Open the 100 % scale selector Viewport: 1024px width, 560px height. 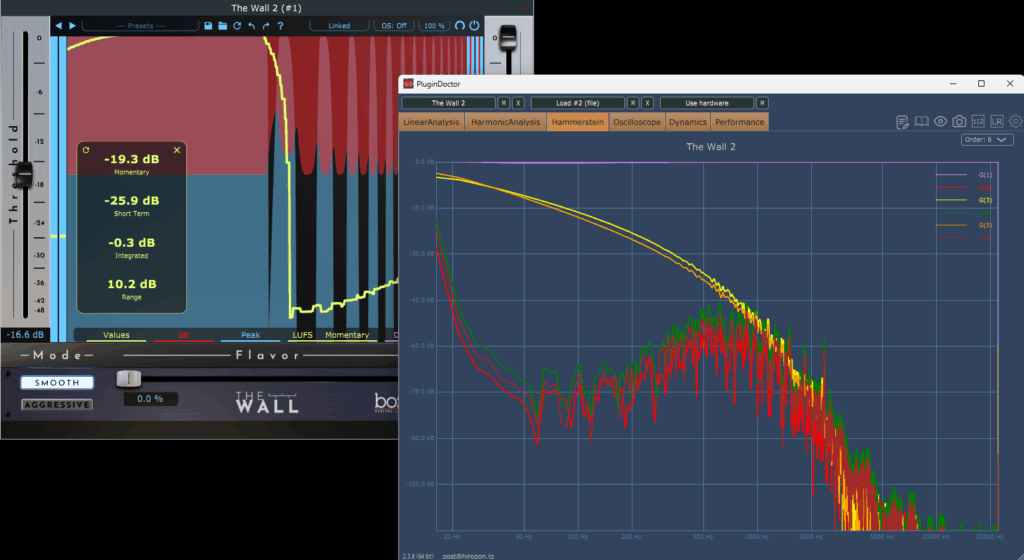(x=434, y=25)
